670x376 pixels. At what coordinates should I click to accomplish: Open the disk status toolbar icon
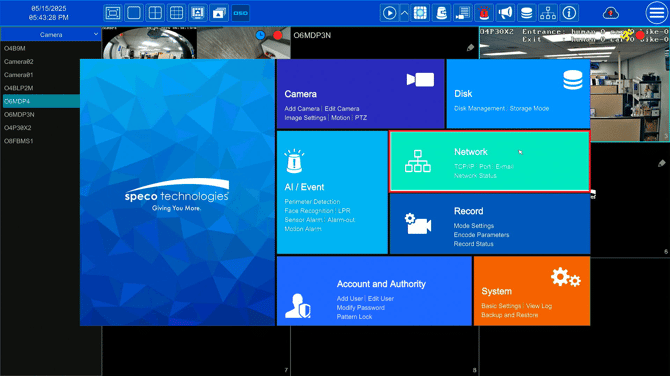coord(526,13)
